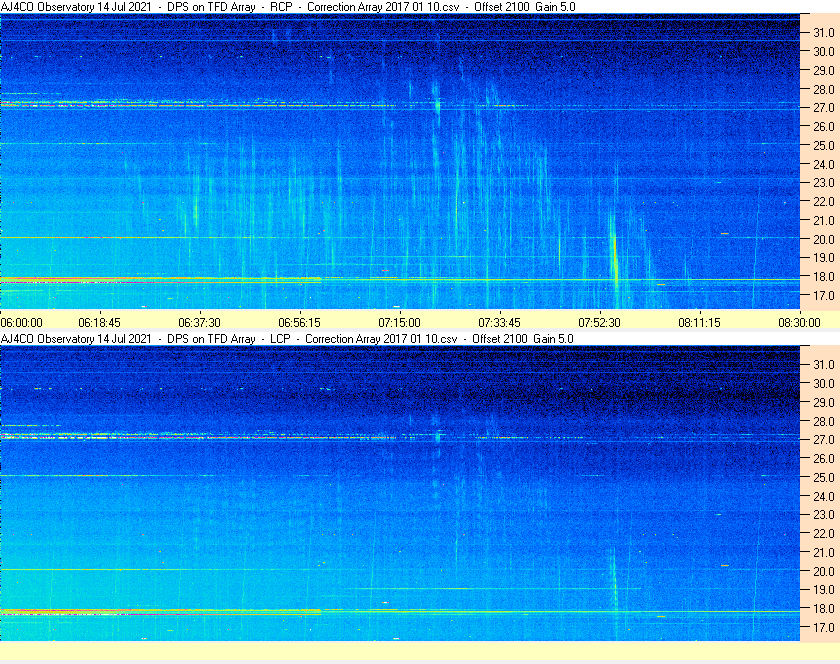
Task: Click the 20.0 frequency label in LCP panel
Action: (824, 571)
